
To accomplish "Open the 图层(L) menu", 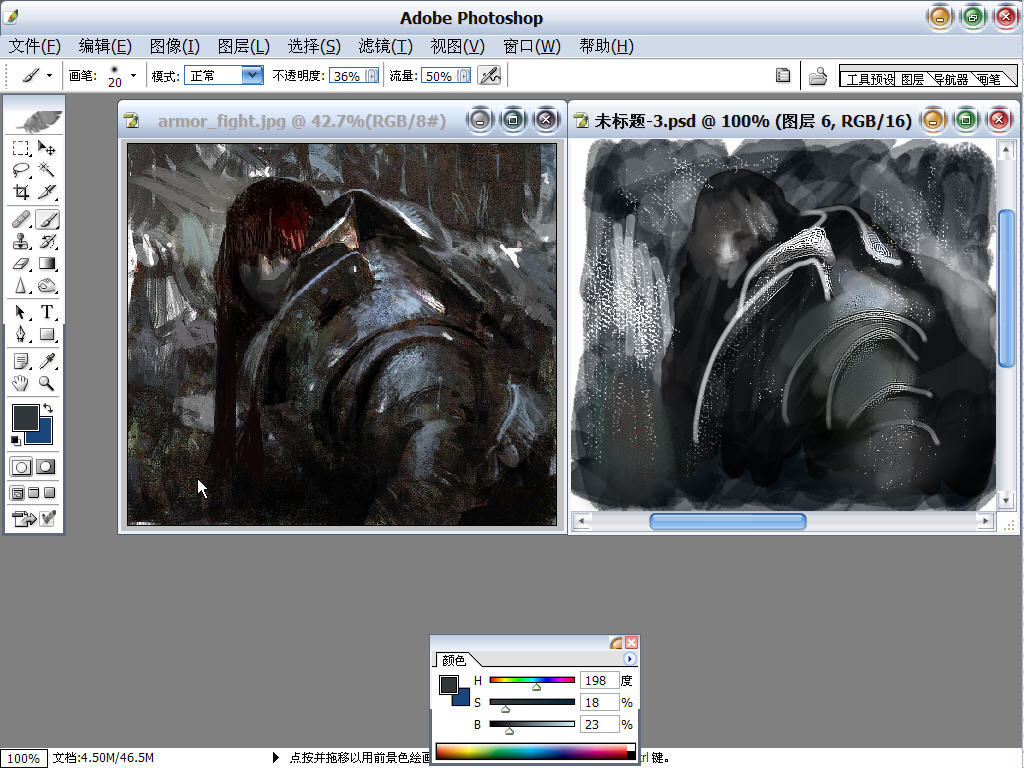I will point(244,46).
